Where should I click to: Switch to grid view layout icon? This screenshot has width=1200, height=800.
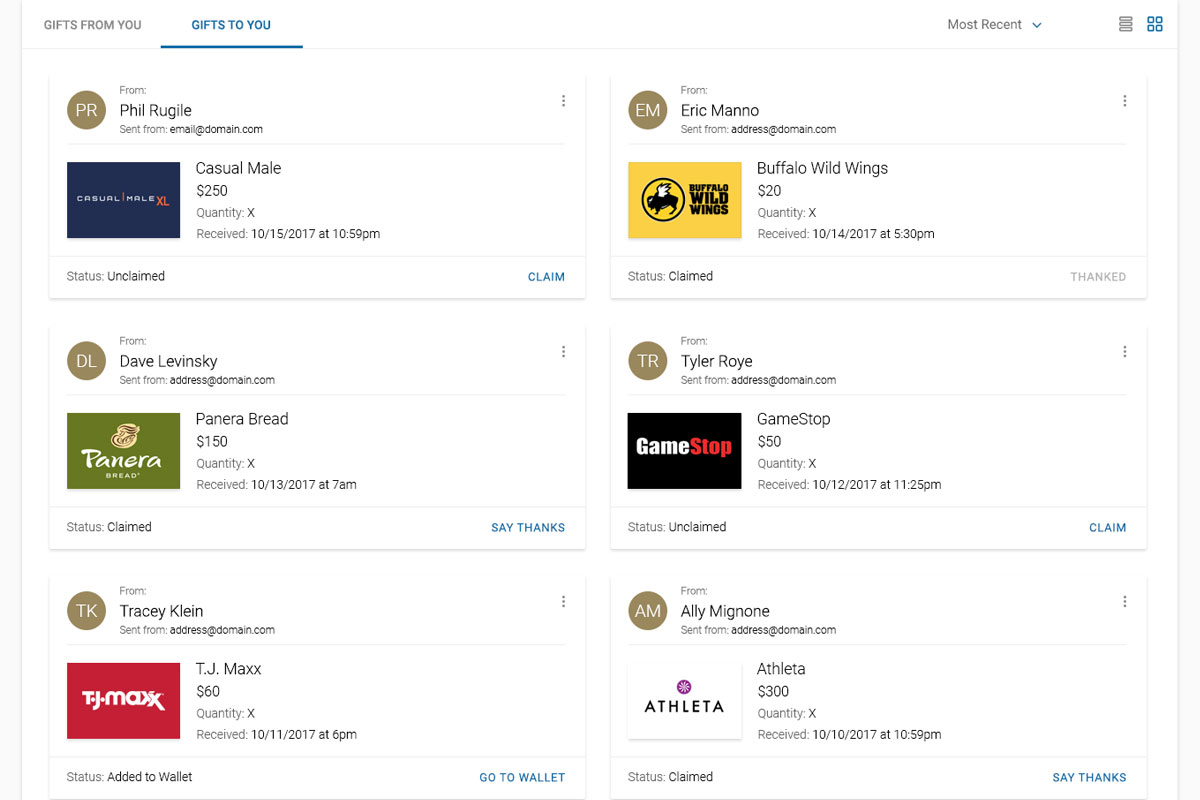click(x=1155, y=24)
